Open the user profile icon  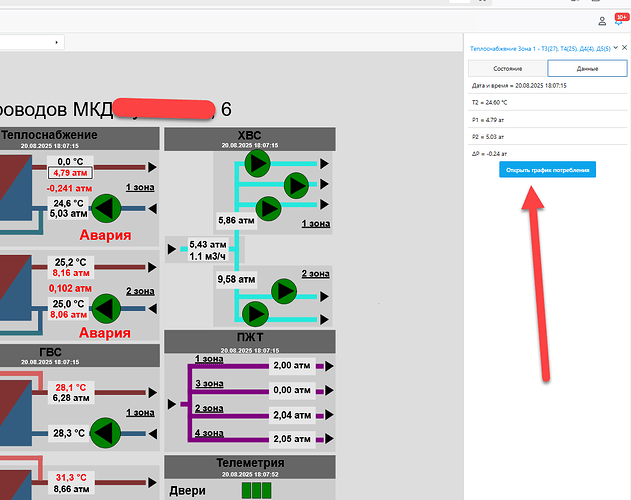tap(602, 21)
